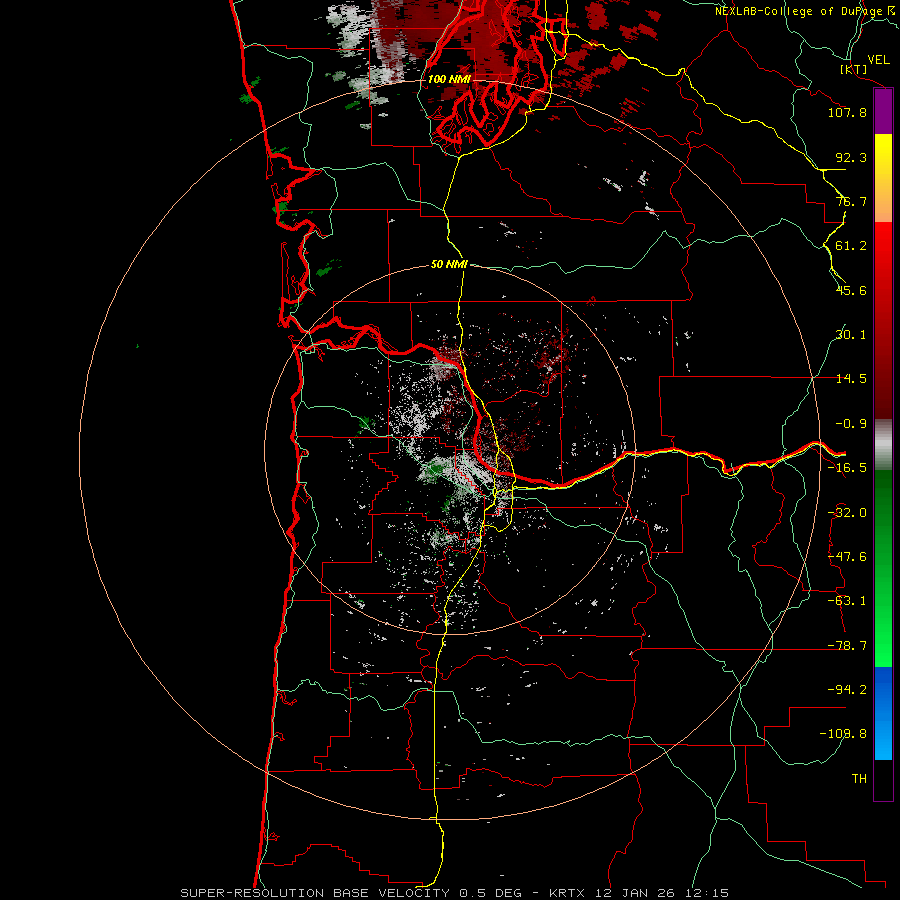This screenshot has height=900, width=900.
Task: Click the -78.7 legend value
Action: 847,646
